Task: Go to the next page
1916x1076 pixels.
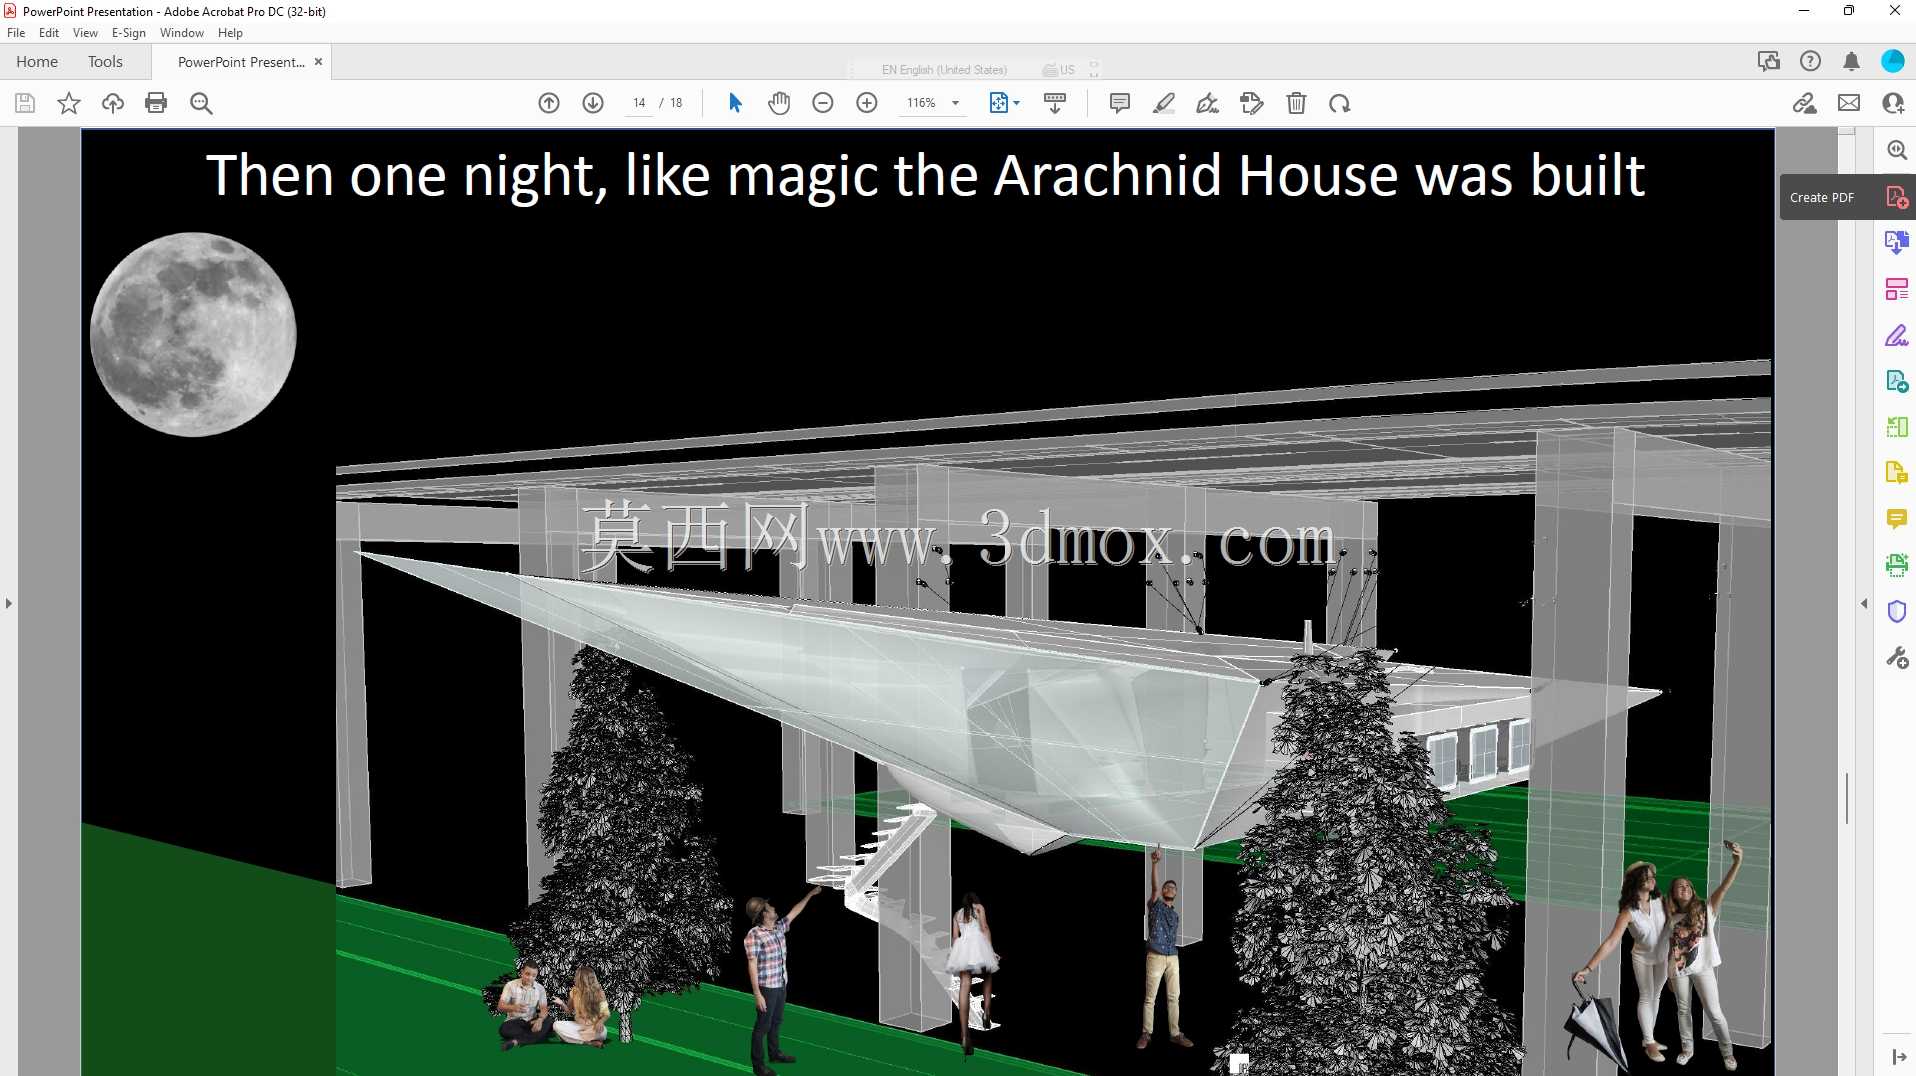Action: click(x=593, y=103)
